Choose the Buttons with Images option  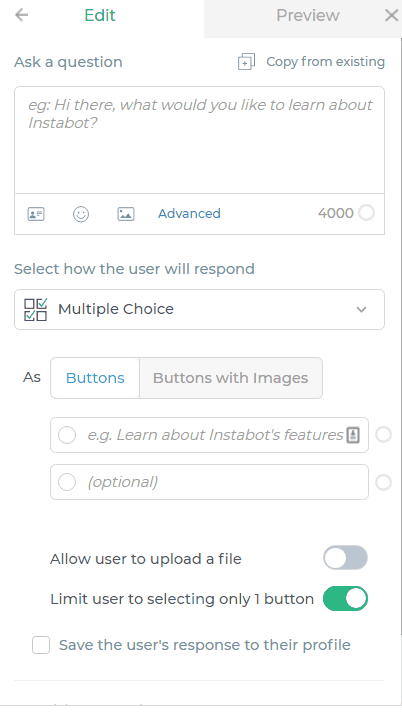tap(231, 378)
